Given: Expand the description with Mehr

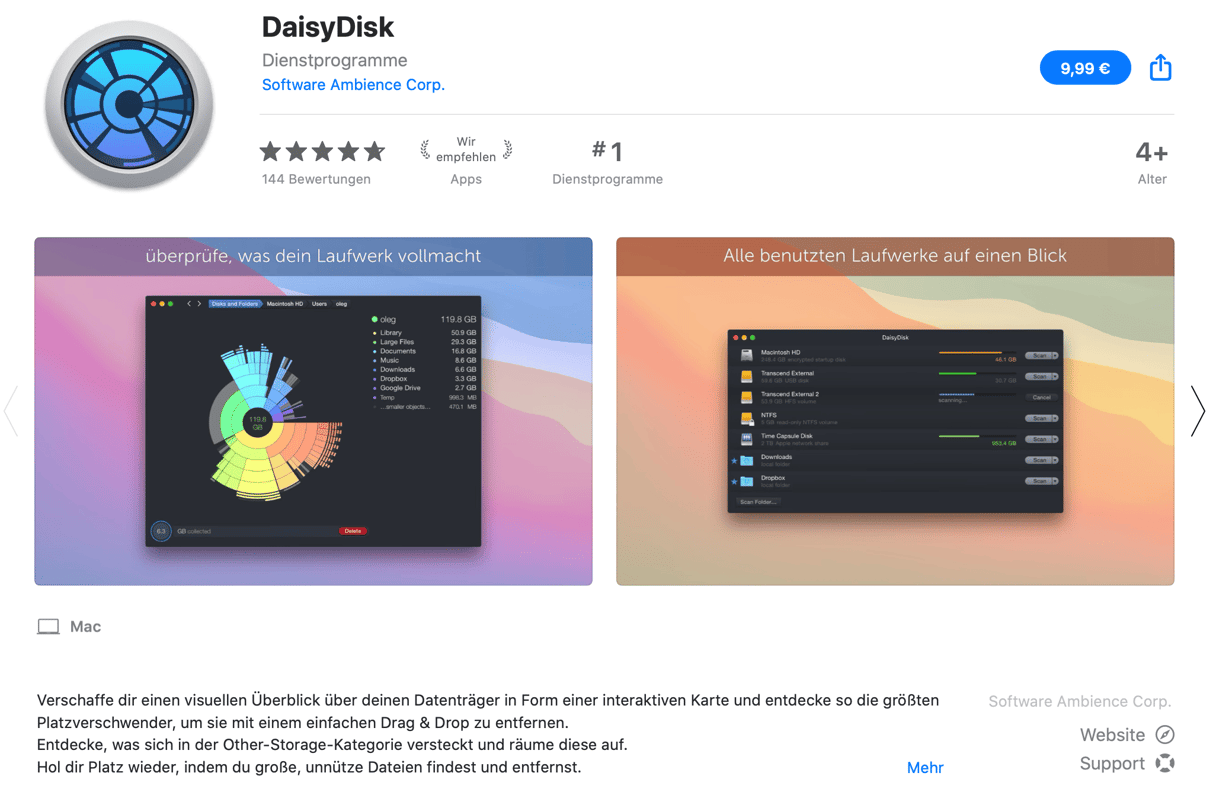Looking at the screenshot, I should (925, 768).
